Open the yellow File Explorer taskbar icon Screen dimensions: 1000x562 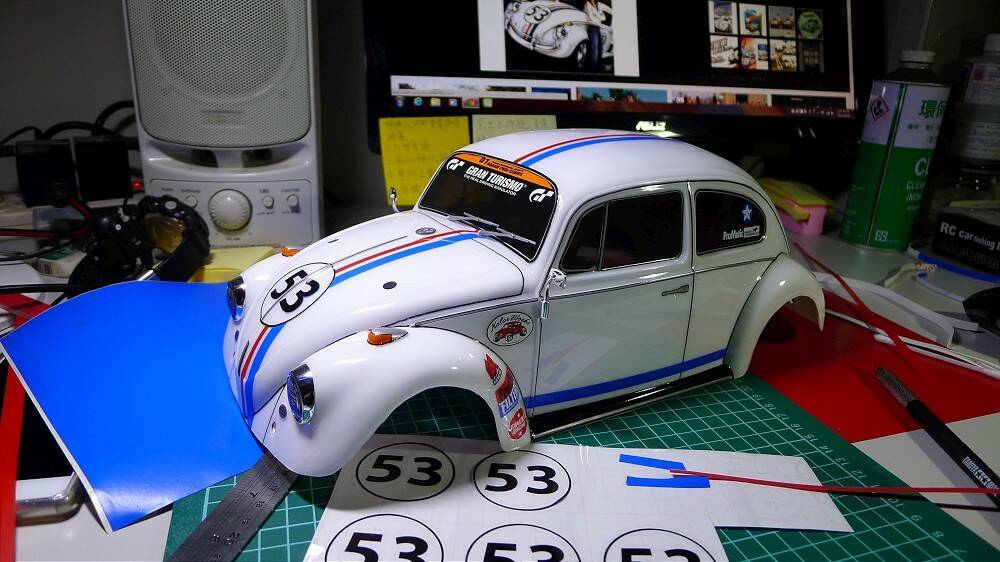[436, 102]
